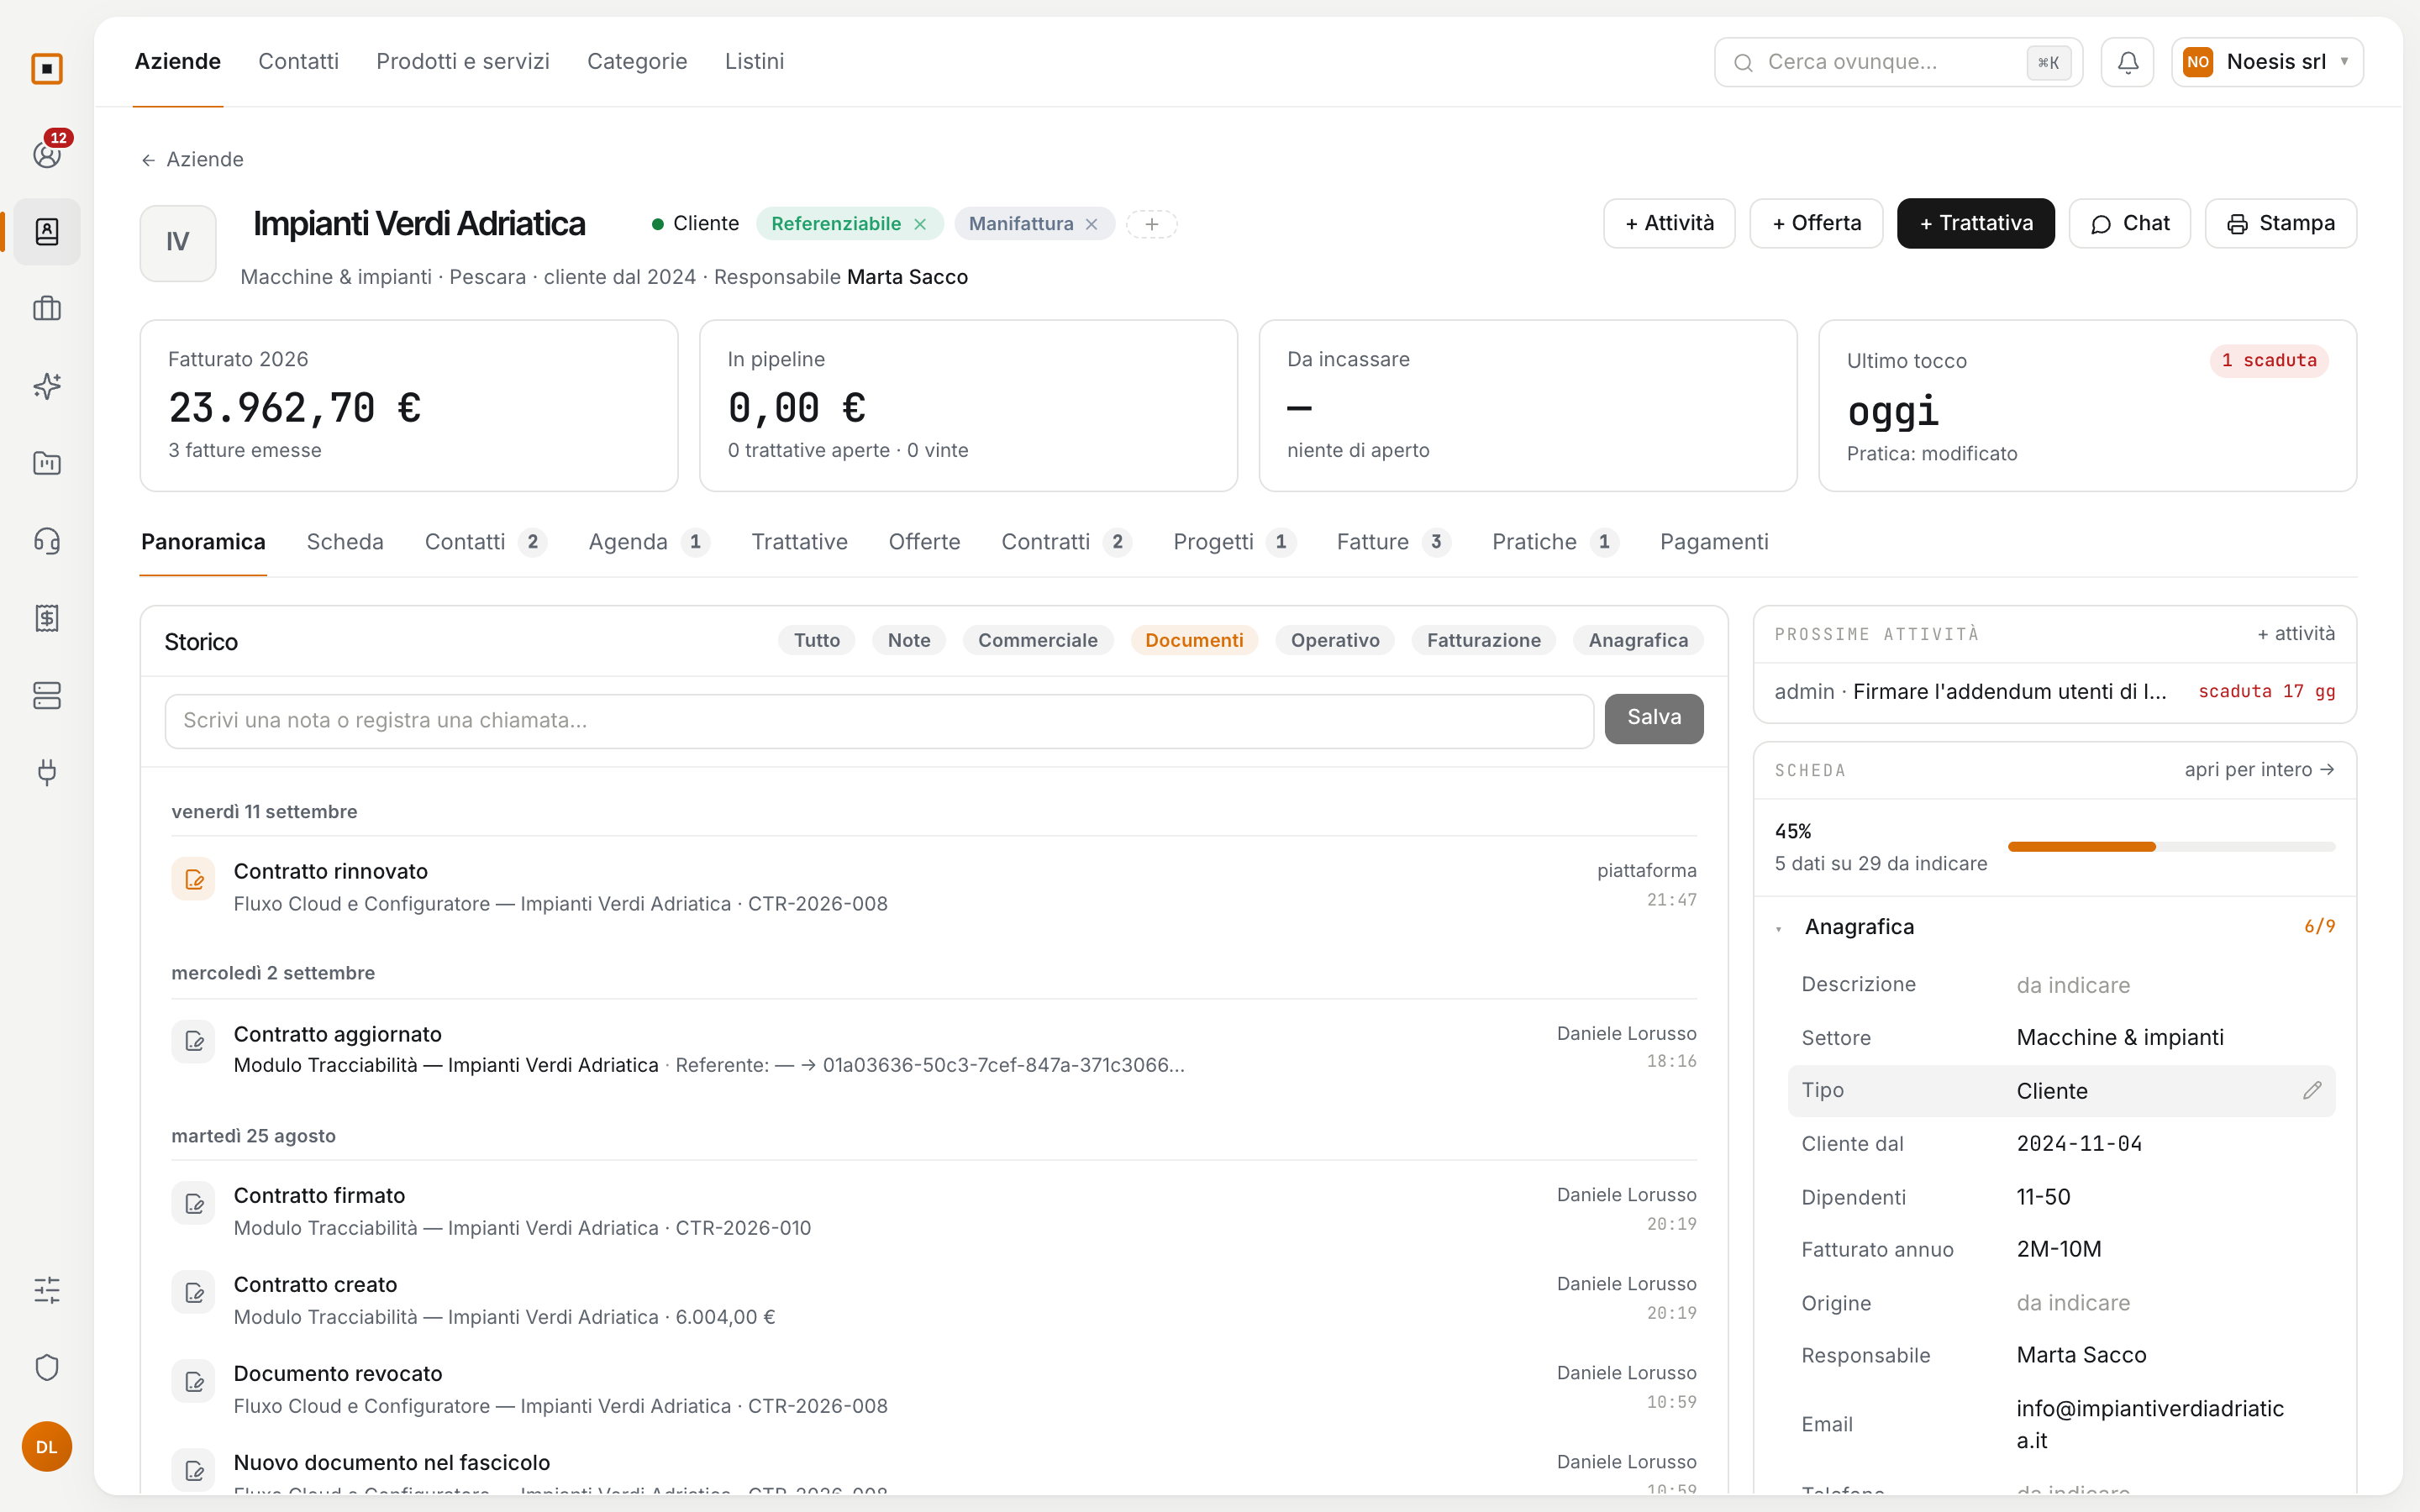The image size is (2420, 1512).
Task: Click apri per intero link
Action: [x=2259, y=769]
